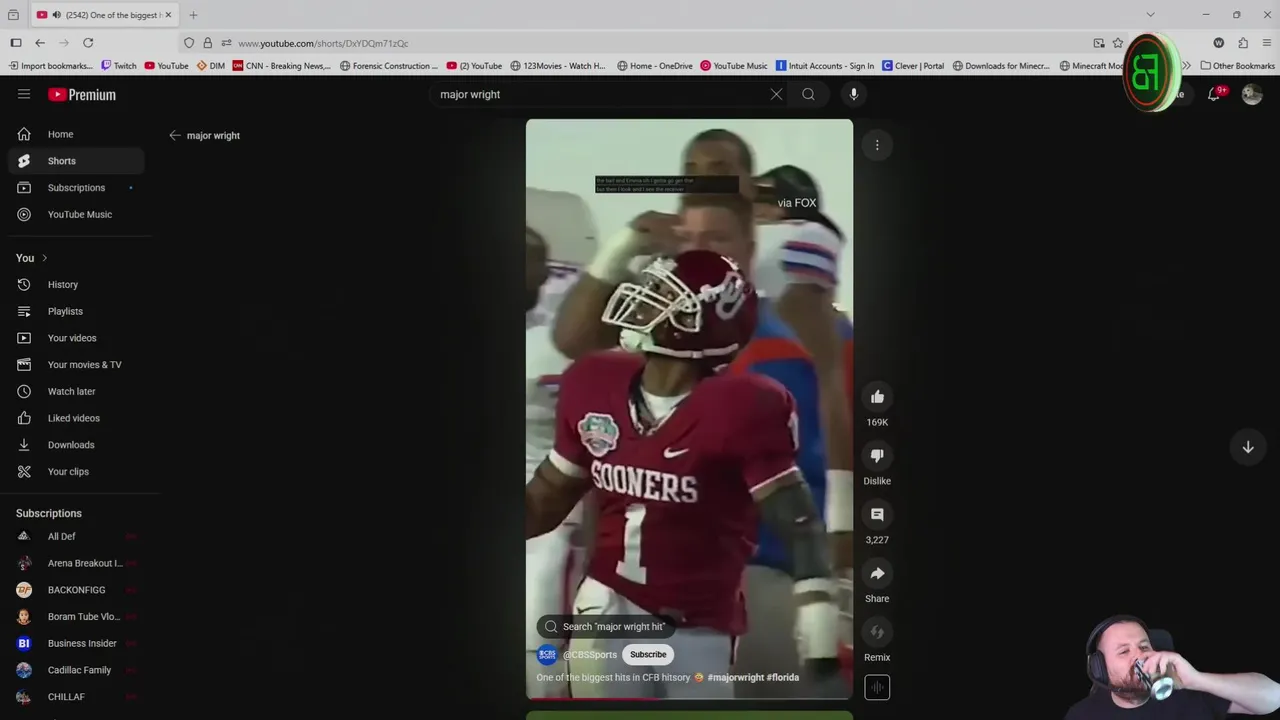Open the CBS Sports channel avatar
Image resolution: width=1280 pixels, height=720 pixels.
click(x=547, y=654)
